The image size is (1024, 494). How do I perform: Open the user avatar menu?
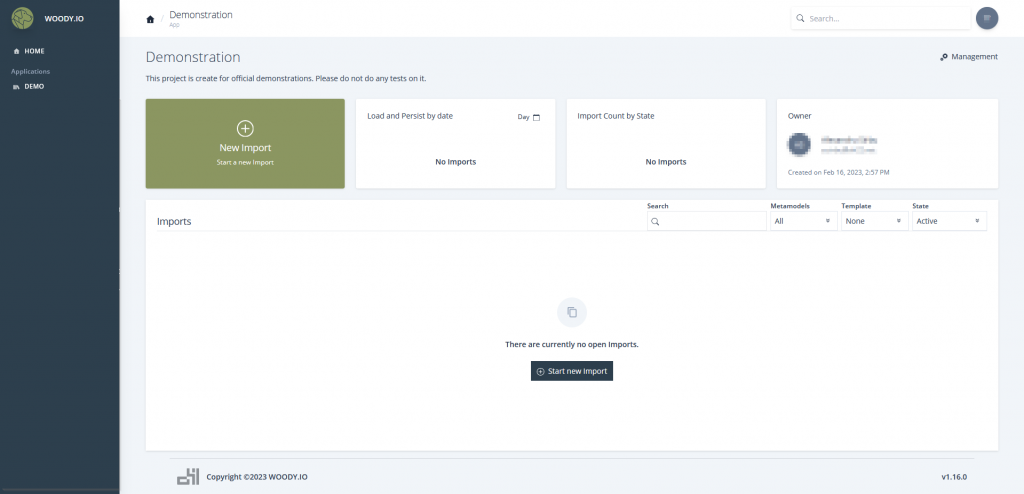coord(986,18)
